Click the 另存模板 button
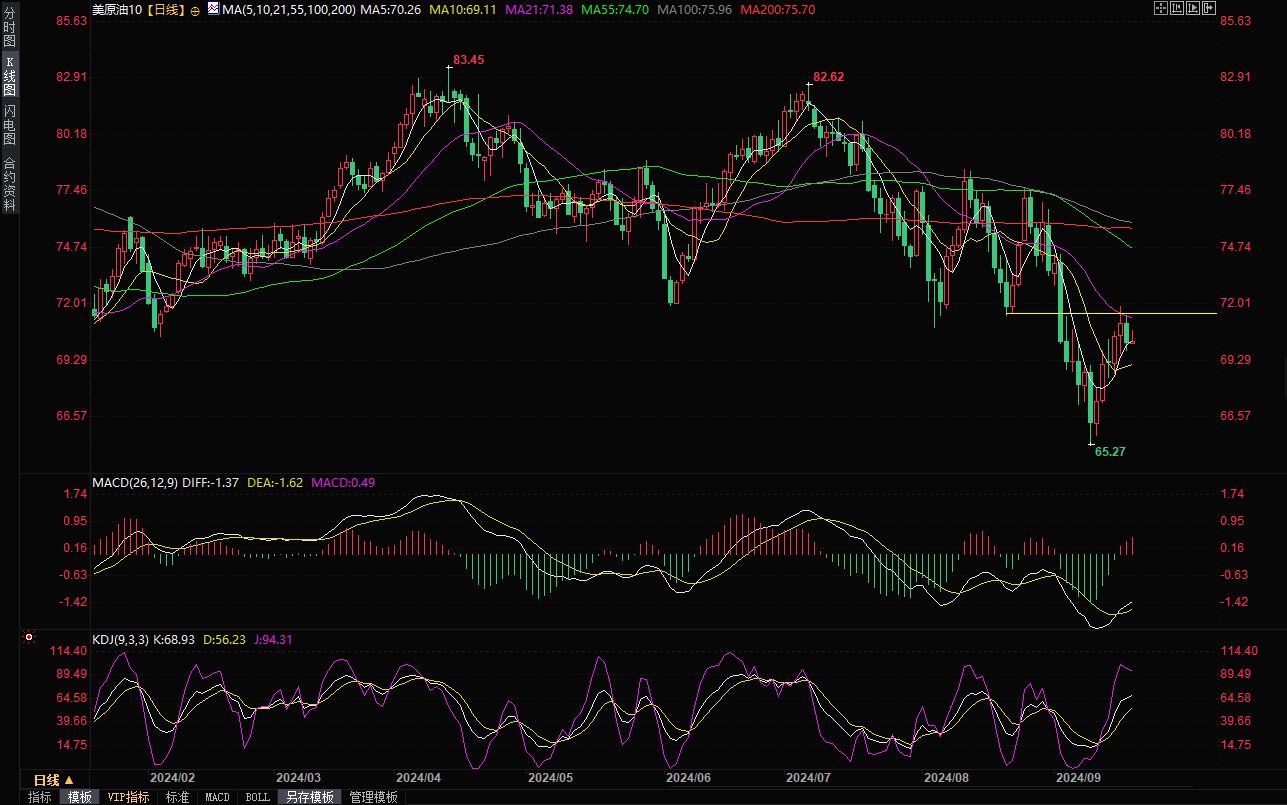Viewport: 1287px width, 805px height. pyautogui.click(x=309, y=797)
